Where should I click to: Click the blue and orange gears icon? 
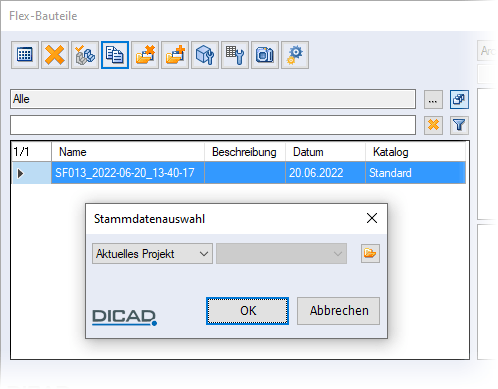(x=295, y=55)
